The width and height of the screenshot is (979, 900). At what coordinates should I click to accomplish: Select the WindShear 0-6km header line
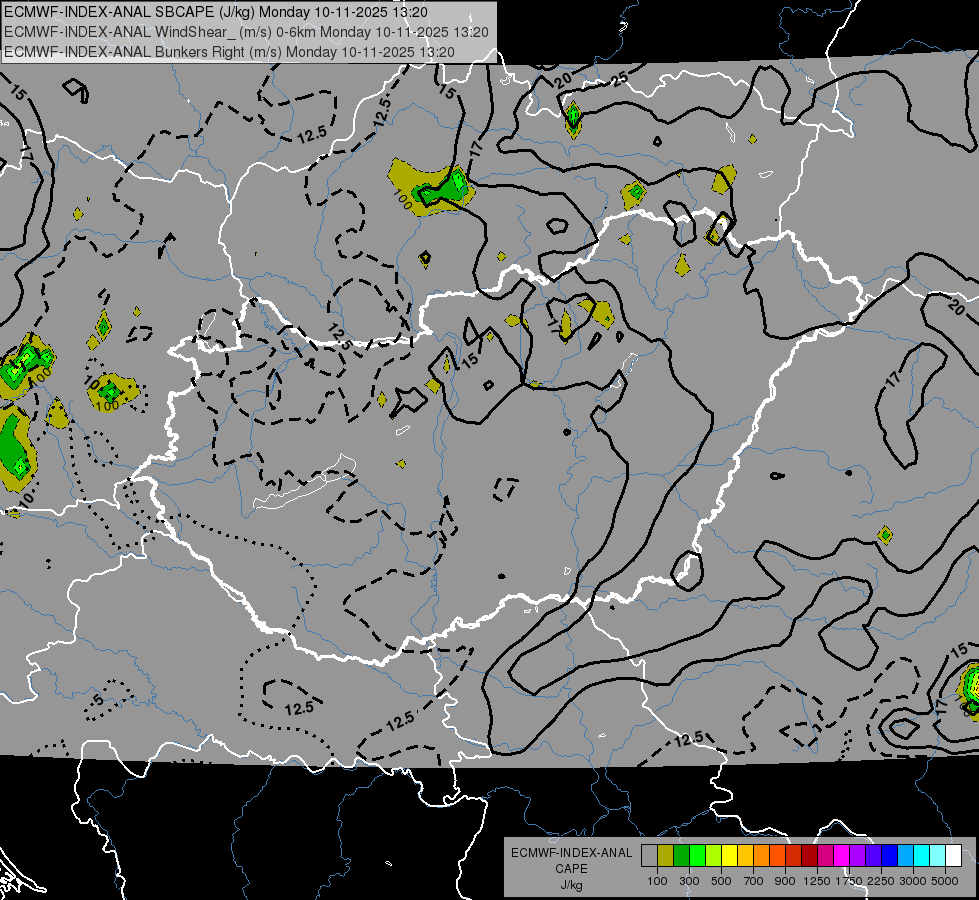pos(246,32)
